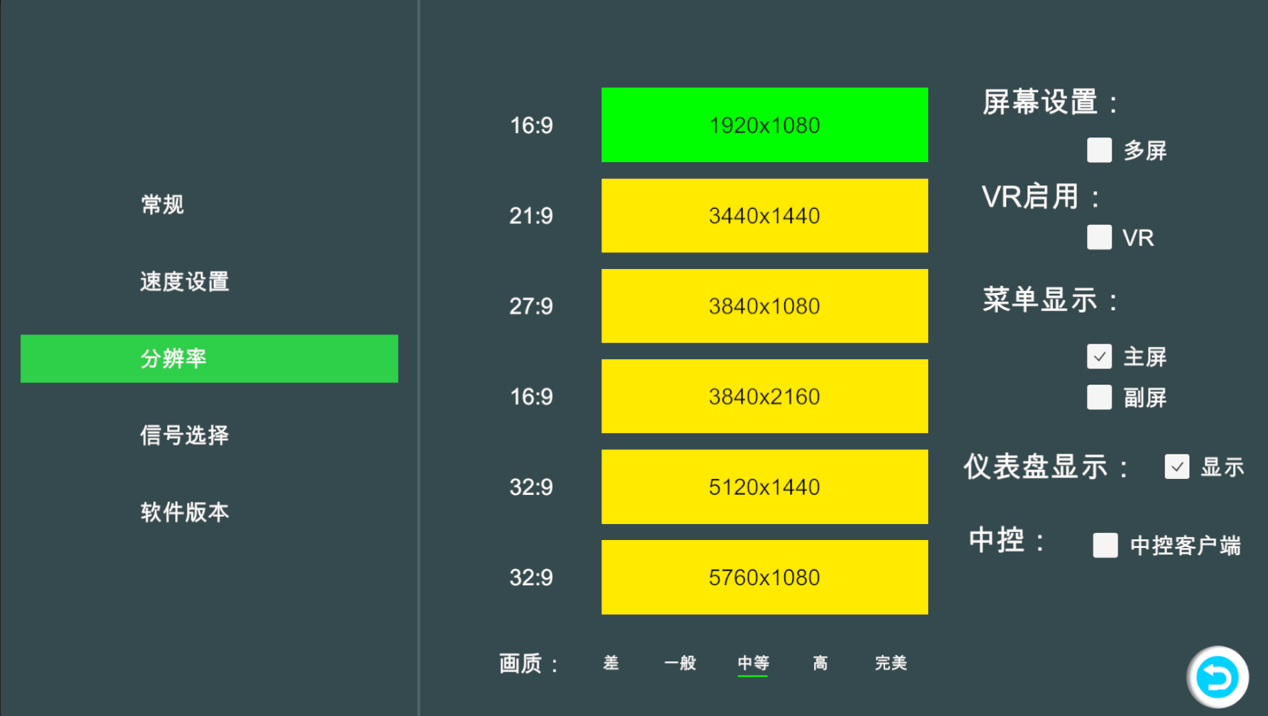Go to 速度设置 in sidebar
The image size is (1268, 716).
tap(185, 282)
